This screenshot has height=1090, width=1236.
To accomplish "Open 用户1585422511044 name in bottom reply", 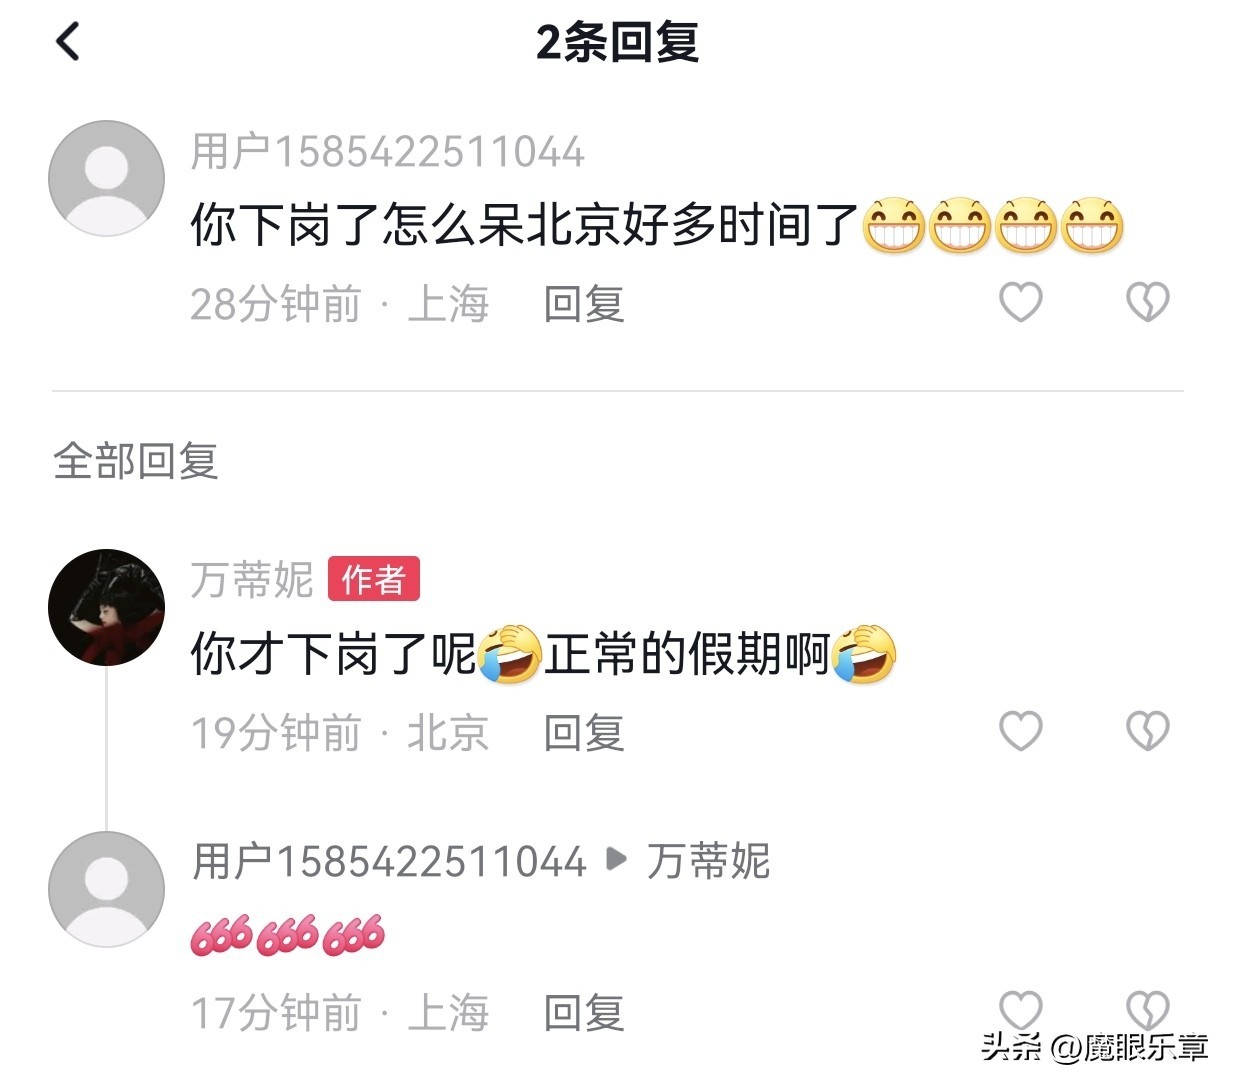I will pos(388,862).
